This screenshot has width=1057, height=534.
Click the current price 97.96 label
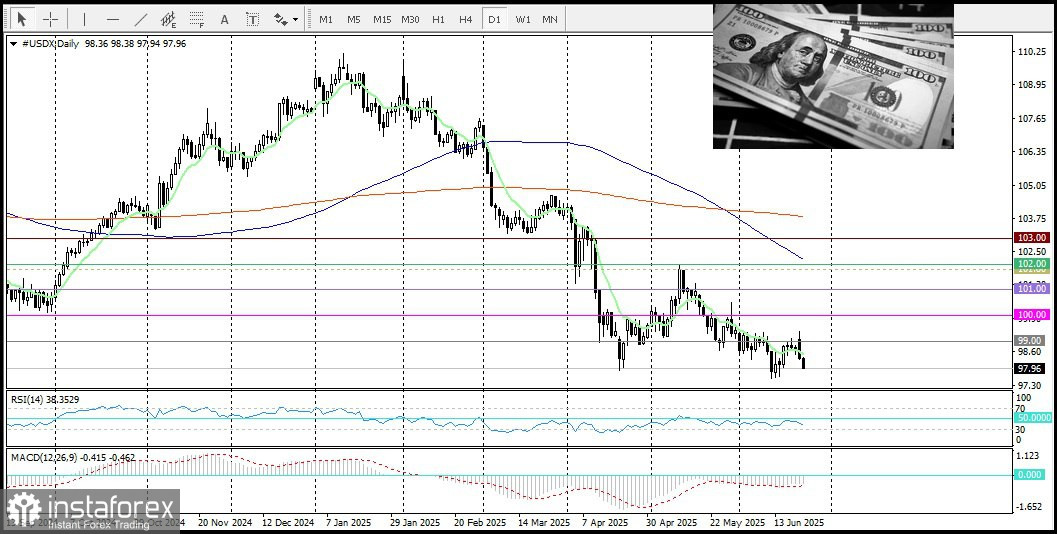tap(1030, 368)
